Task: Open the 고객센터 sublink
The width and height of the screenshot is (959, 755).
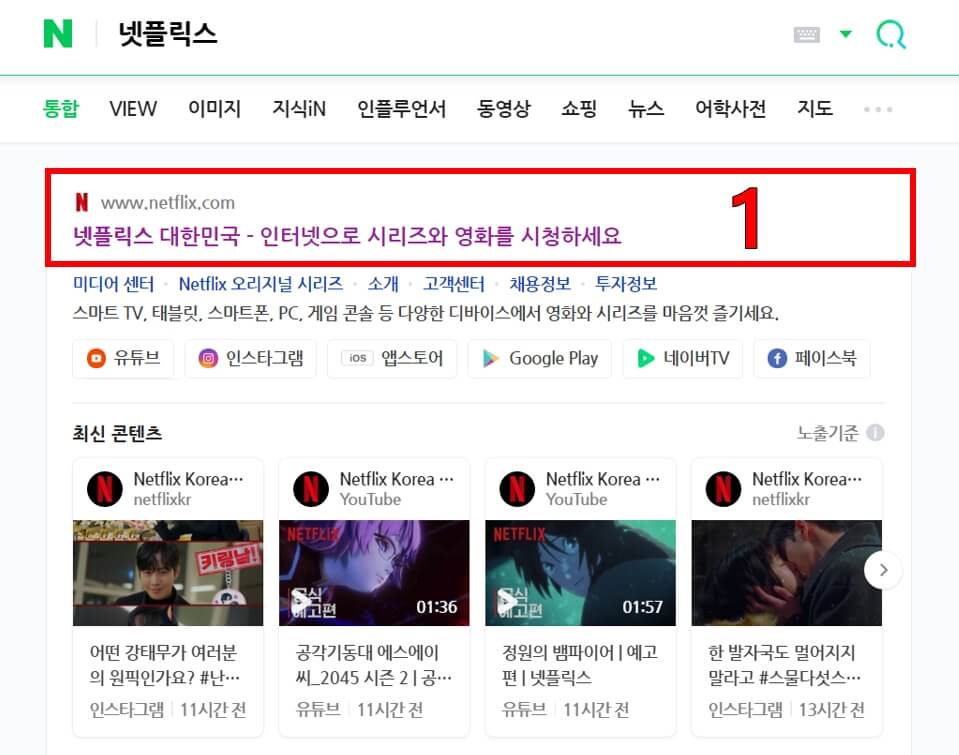Action: pyautogui.click(x=454, y=284)
